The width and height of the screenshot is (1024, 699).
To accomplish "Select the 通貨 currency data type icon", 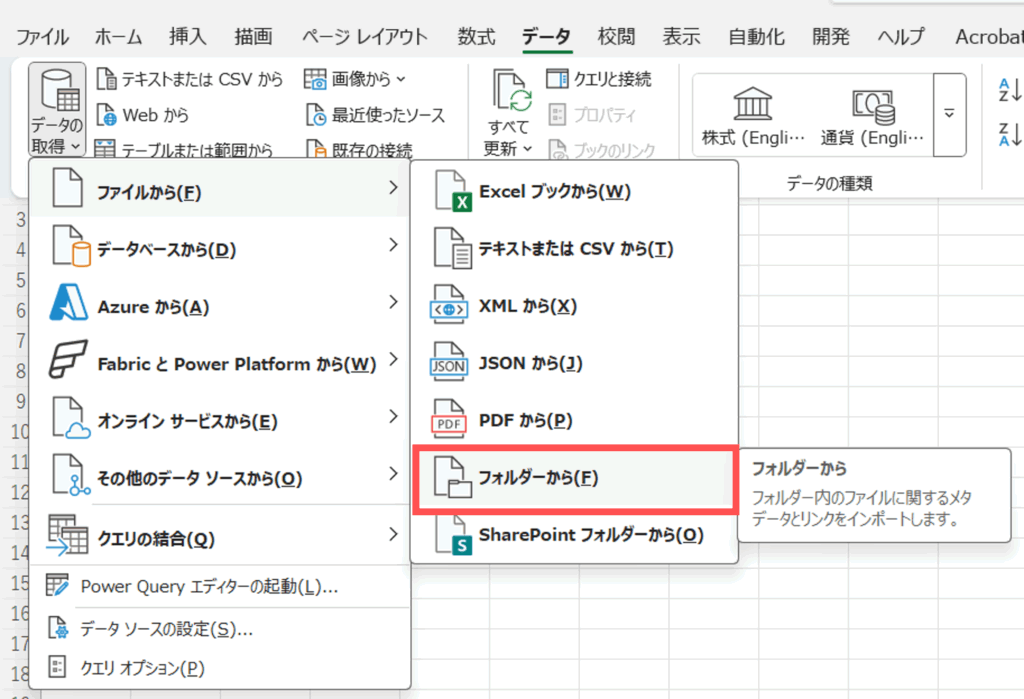I will point(872,102).
